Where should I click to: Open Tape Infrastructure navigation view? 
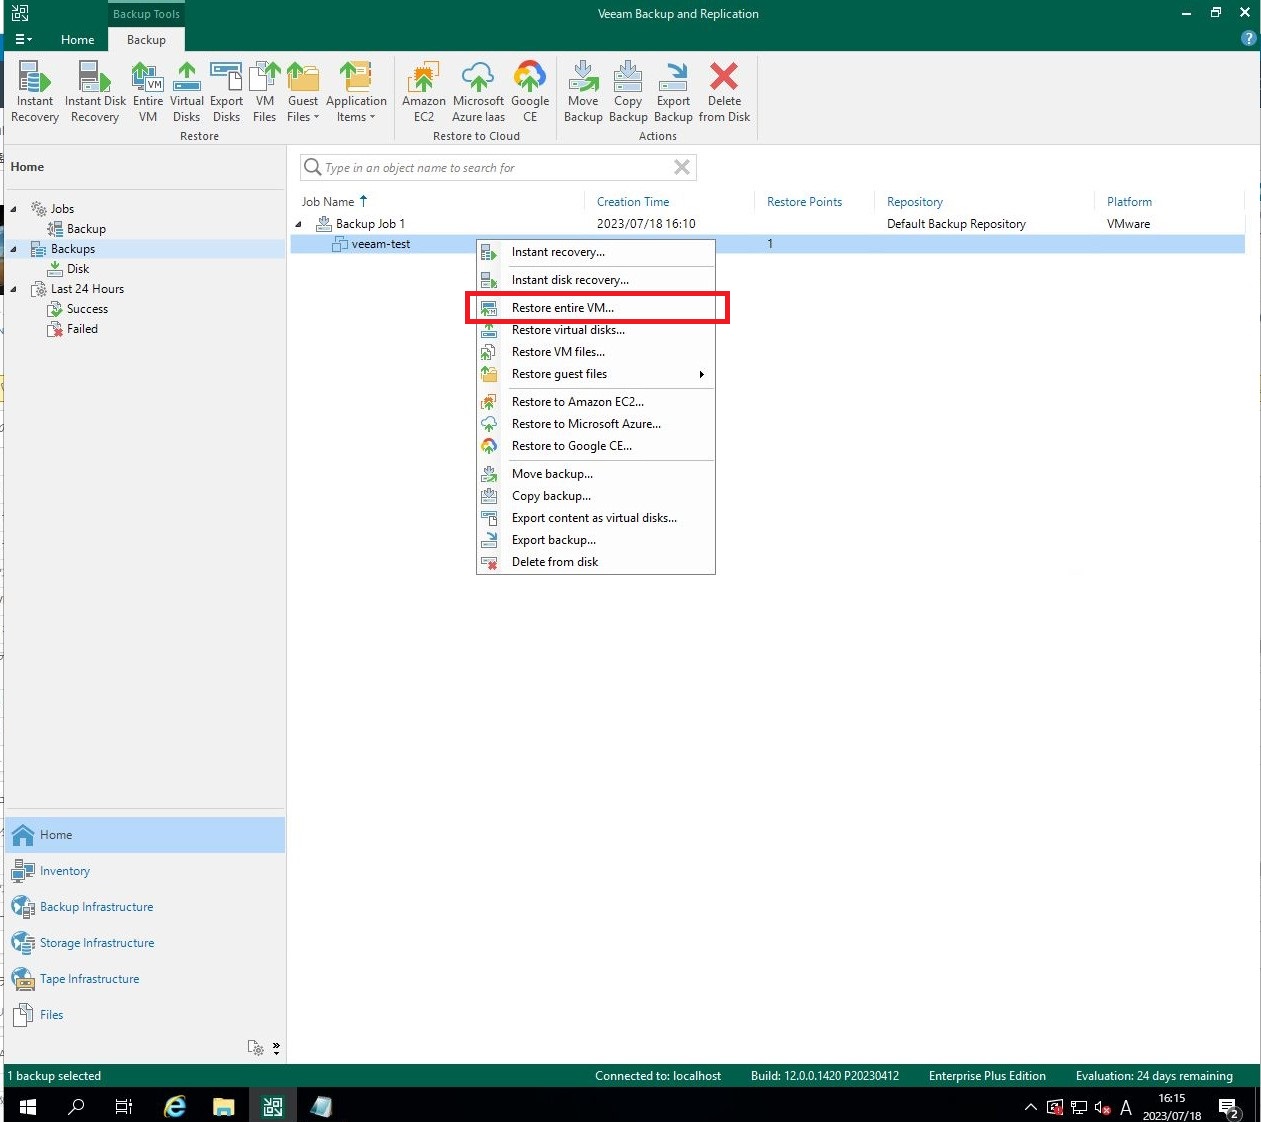[x=145, y=979]
